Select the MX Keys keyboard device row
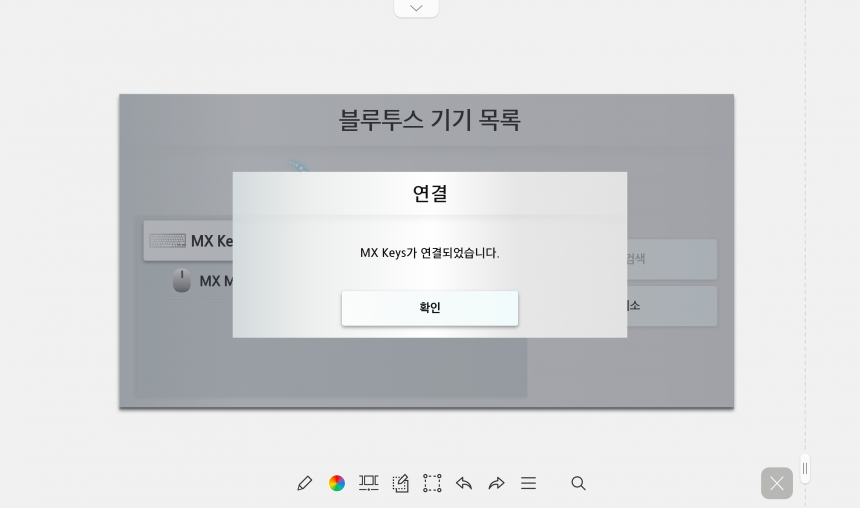This screenshot has width=860, height=508. pyautogui.click(x=188, y=241)
